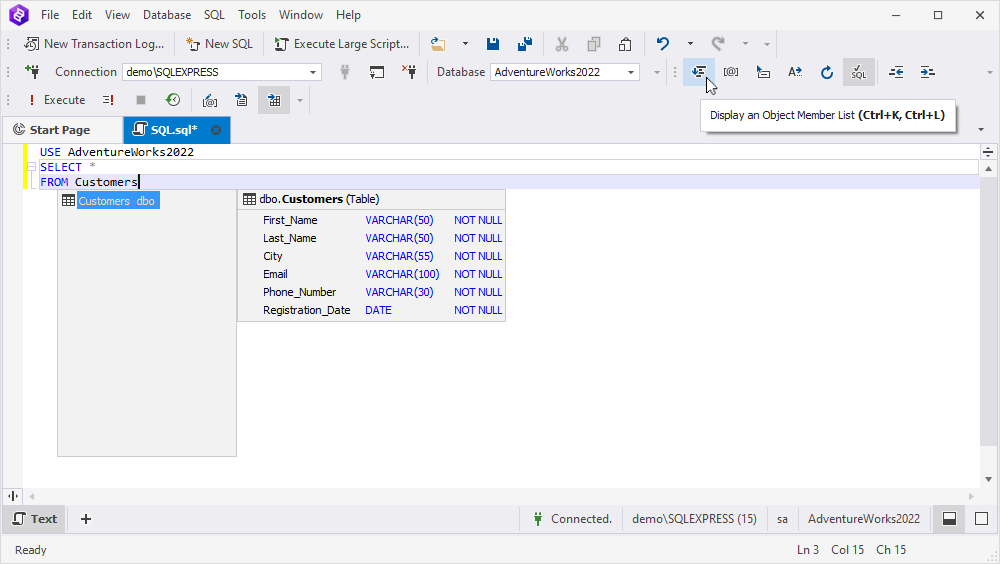Click the Complete Word 'A' arrow icon
This screenshot has height=564, width=1000.
tap(795, 72)
